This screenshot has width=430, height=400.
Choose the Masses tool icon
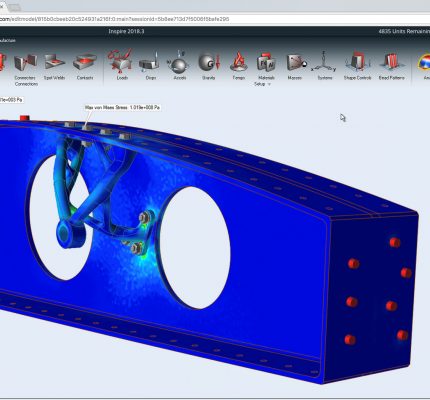(296, 62)
